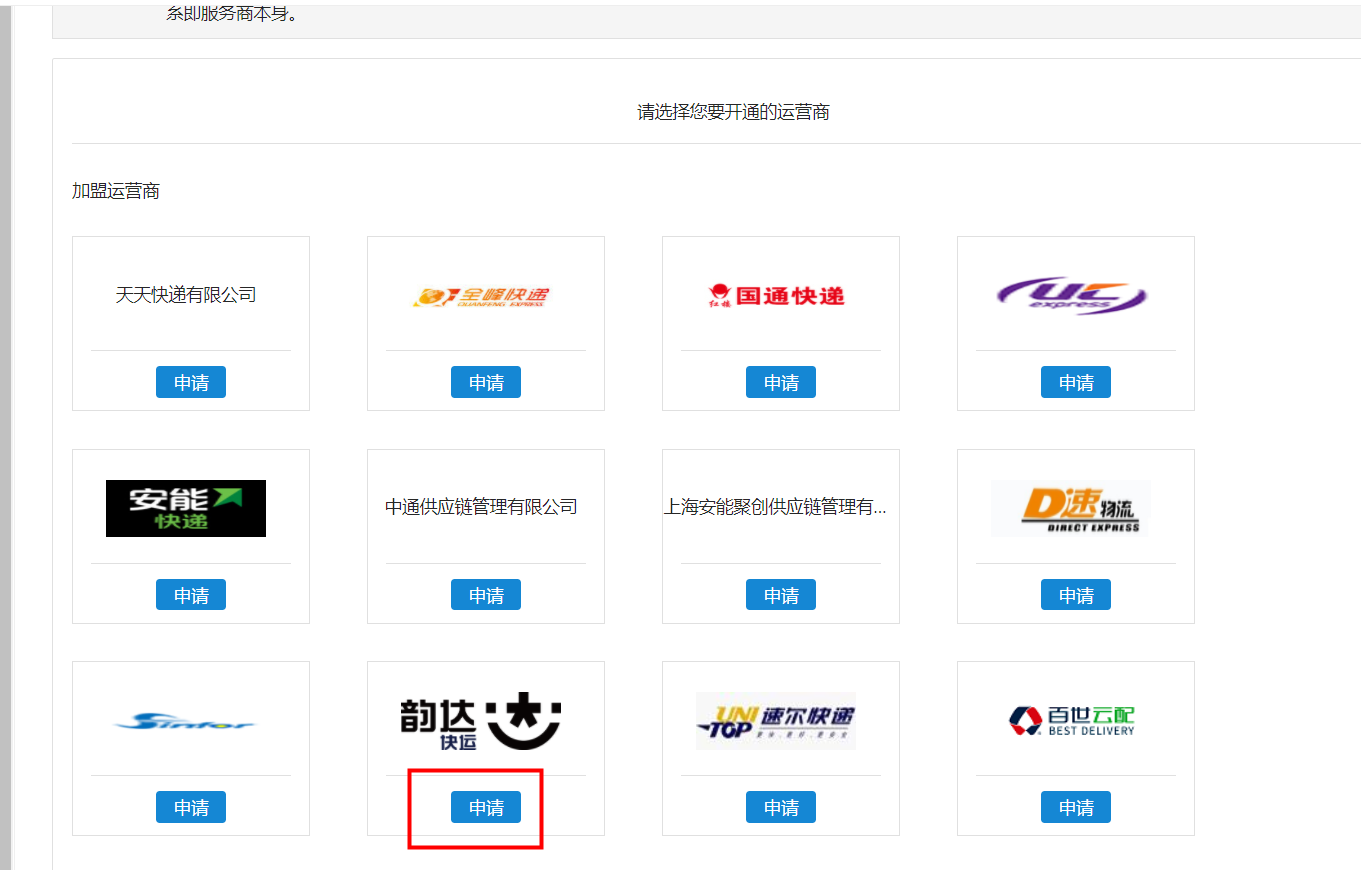Click the blue Sinfor logo
Image resolution: width=1361 pixels, height=870 pixels.
tap(186, 721)
